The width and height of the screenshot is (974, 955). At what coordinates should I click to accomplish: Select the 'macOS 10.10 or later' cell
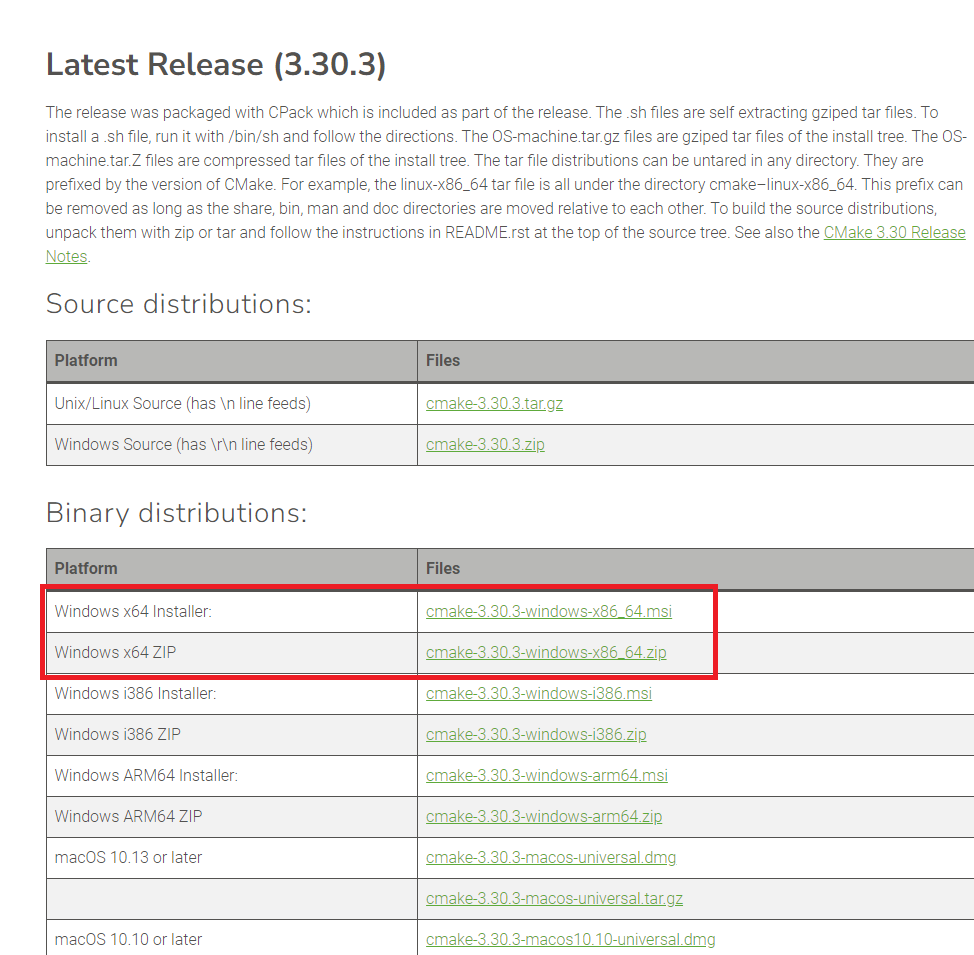tap(232, 938)
